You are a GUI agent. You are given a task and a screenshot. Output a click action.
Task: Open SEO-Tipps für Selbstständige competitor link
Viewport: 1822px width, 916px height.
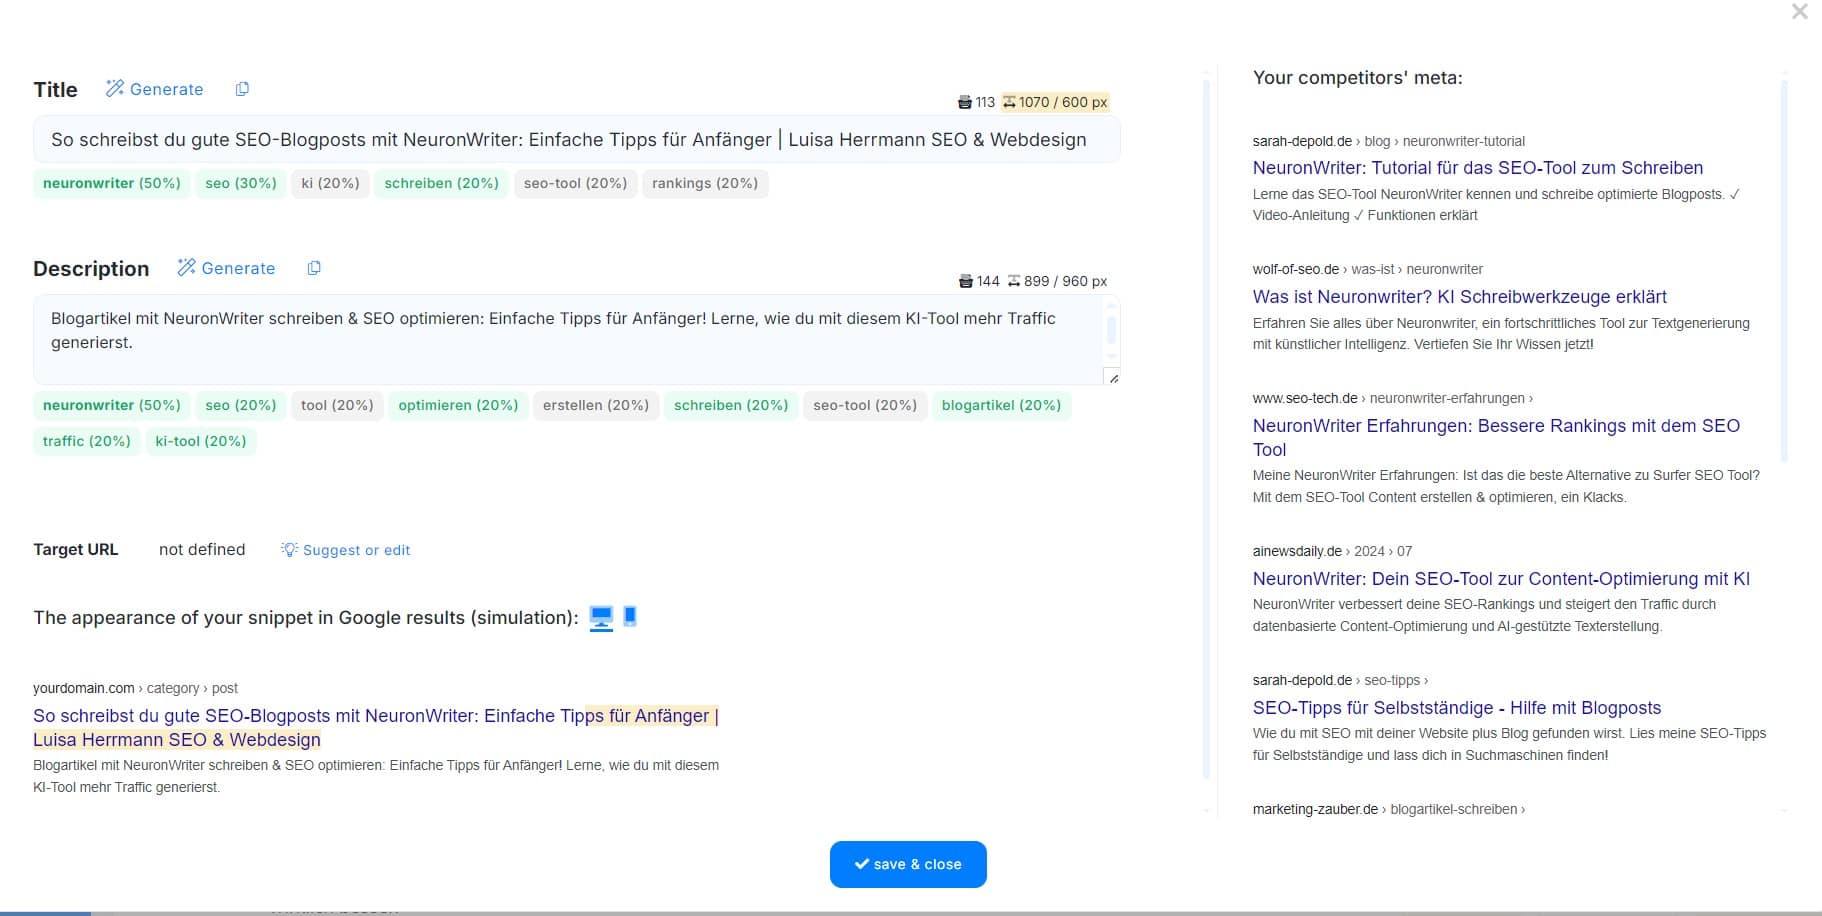(x=1457, y=708)
